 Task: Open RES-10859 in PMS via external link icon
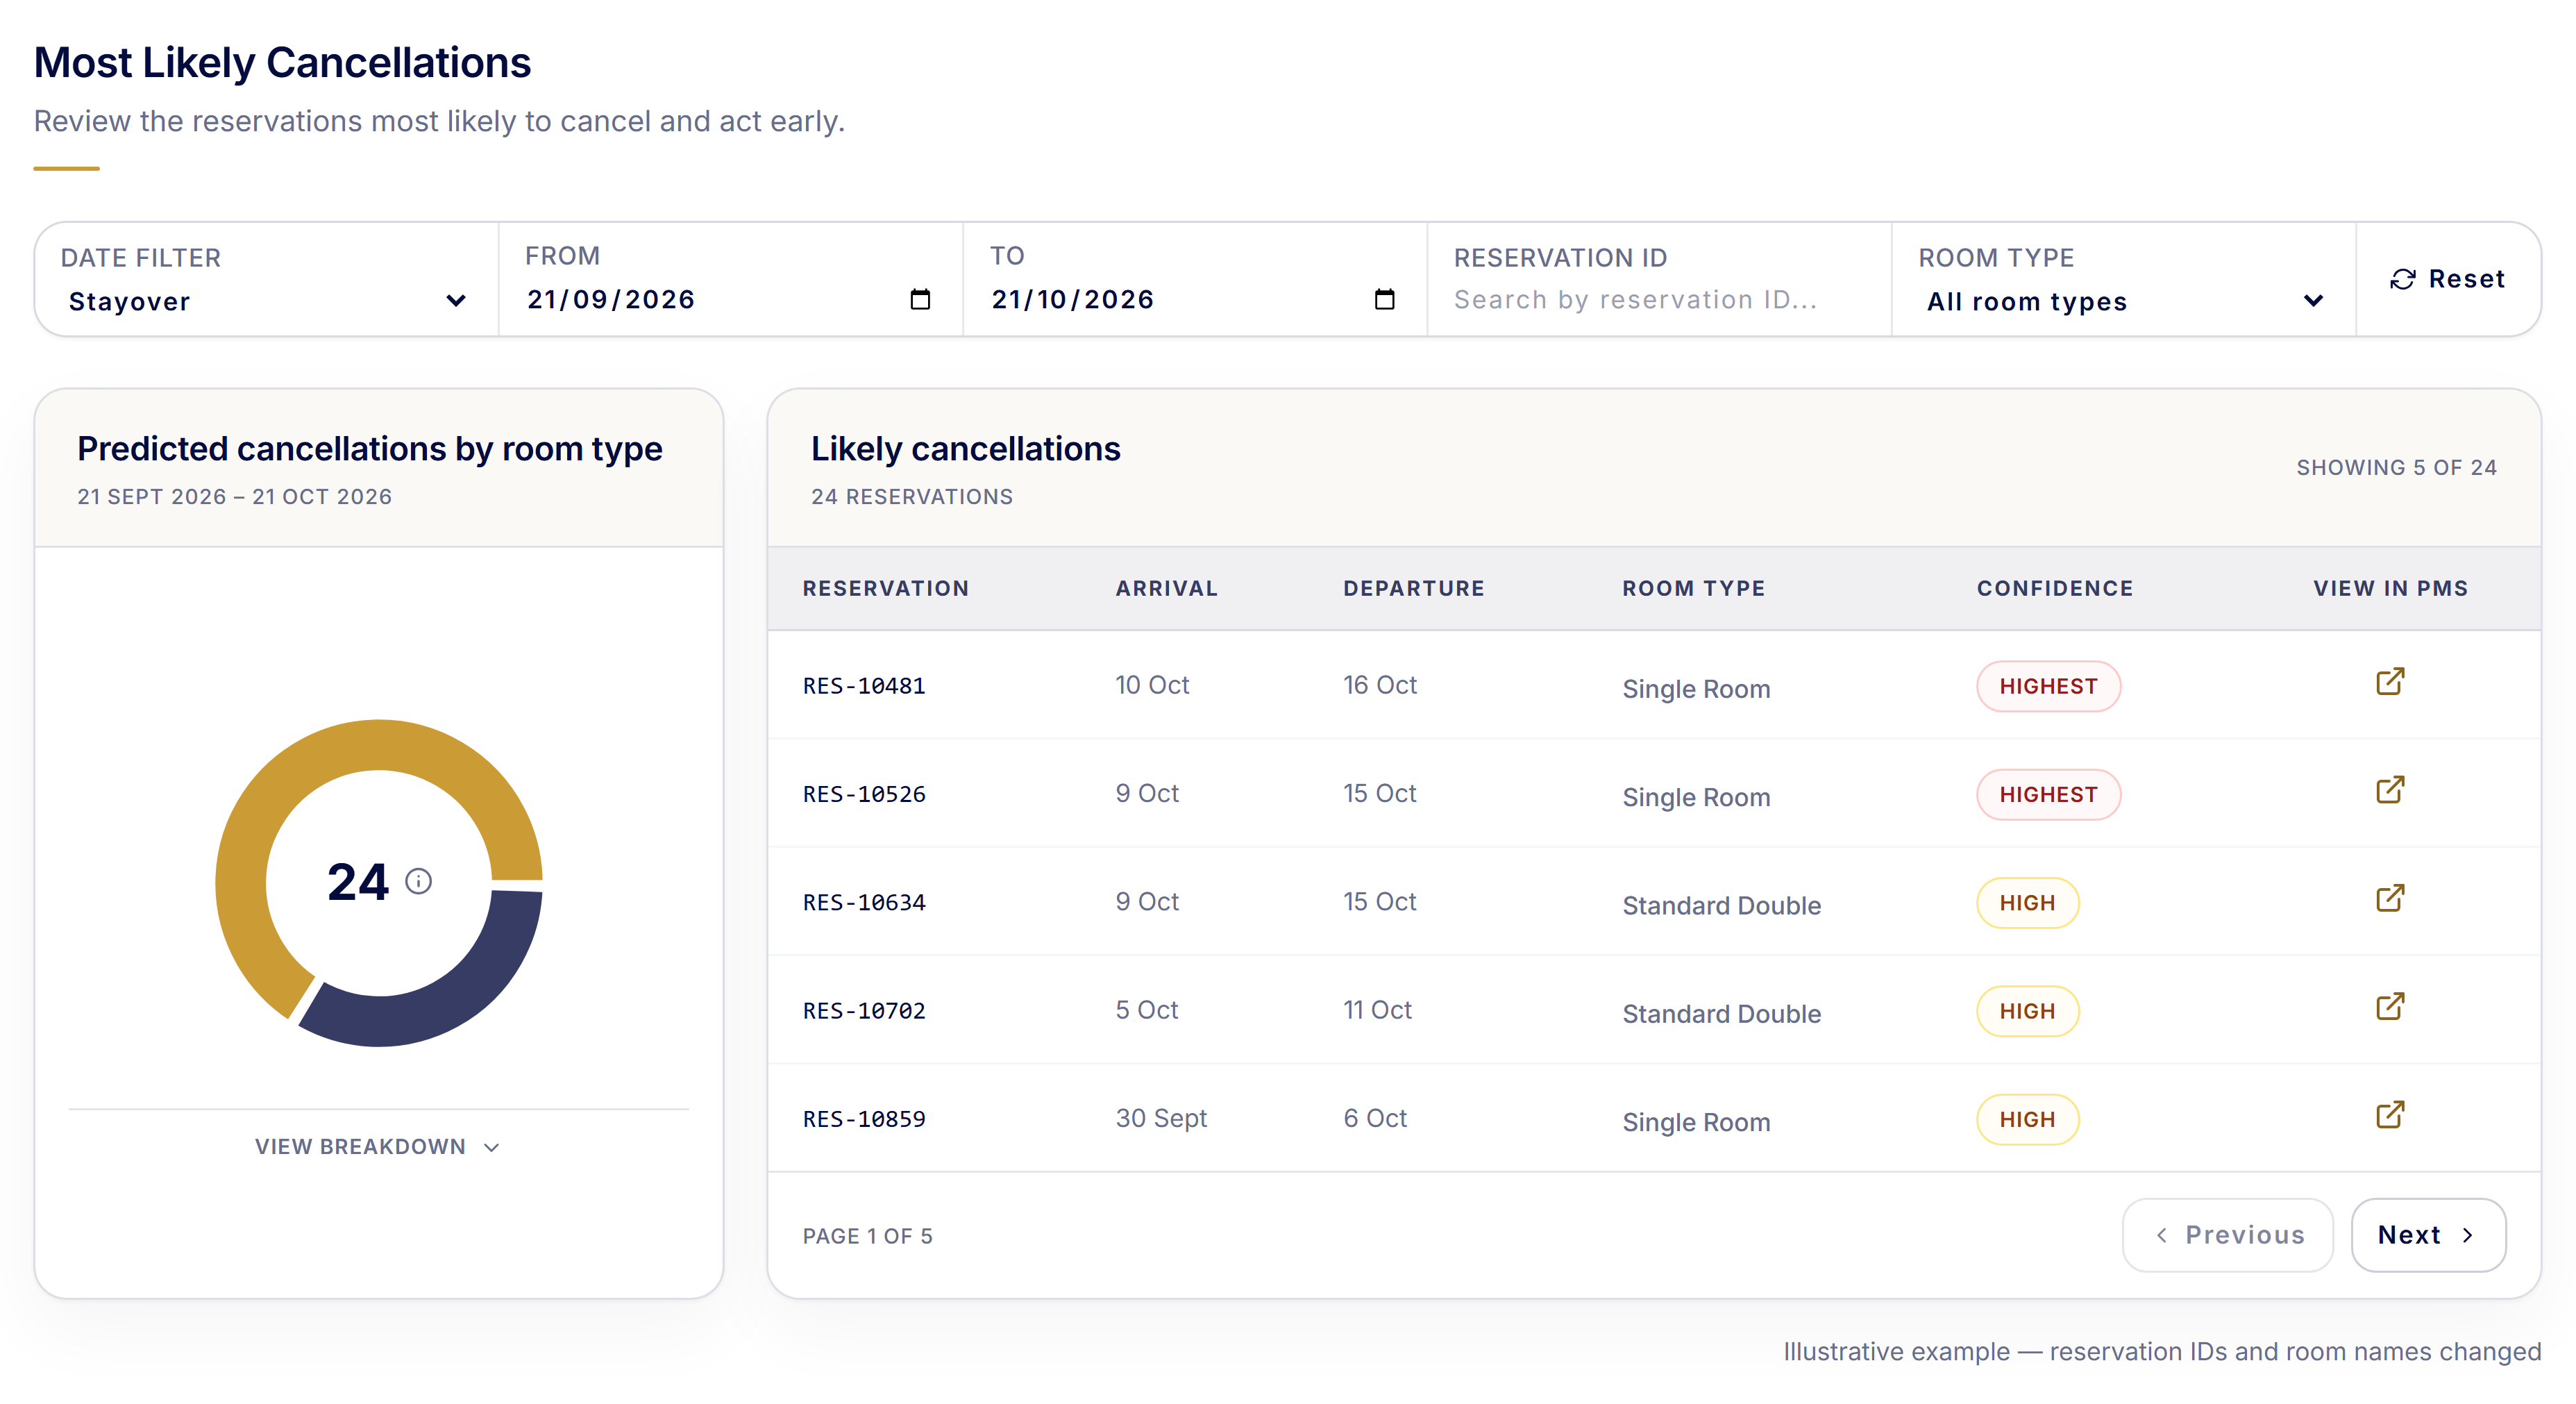pyautogui.click(x=2390, y=1115)
